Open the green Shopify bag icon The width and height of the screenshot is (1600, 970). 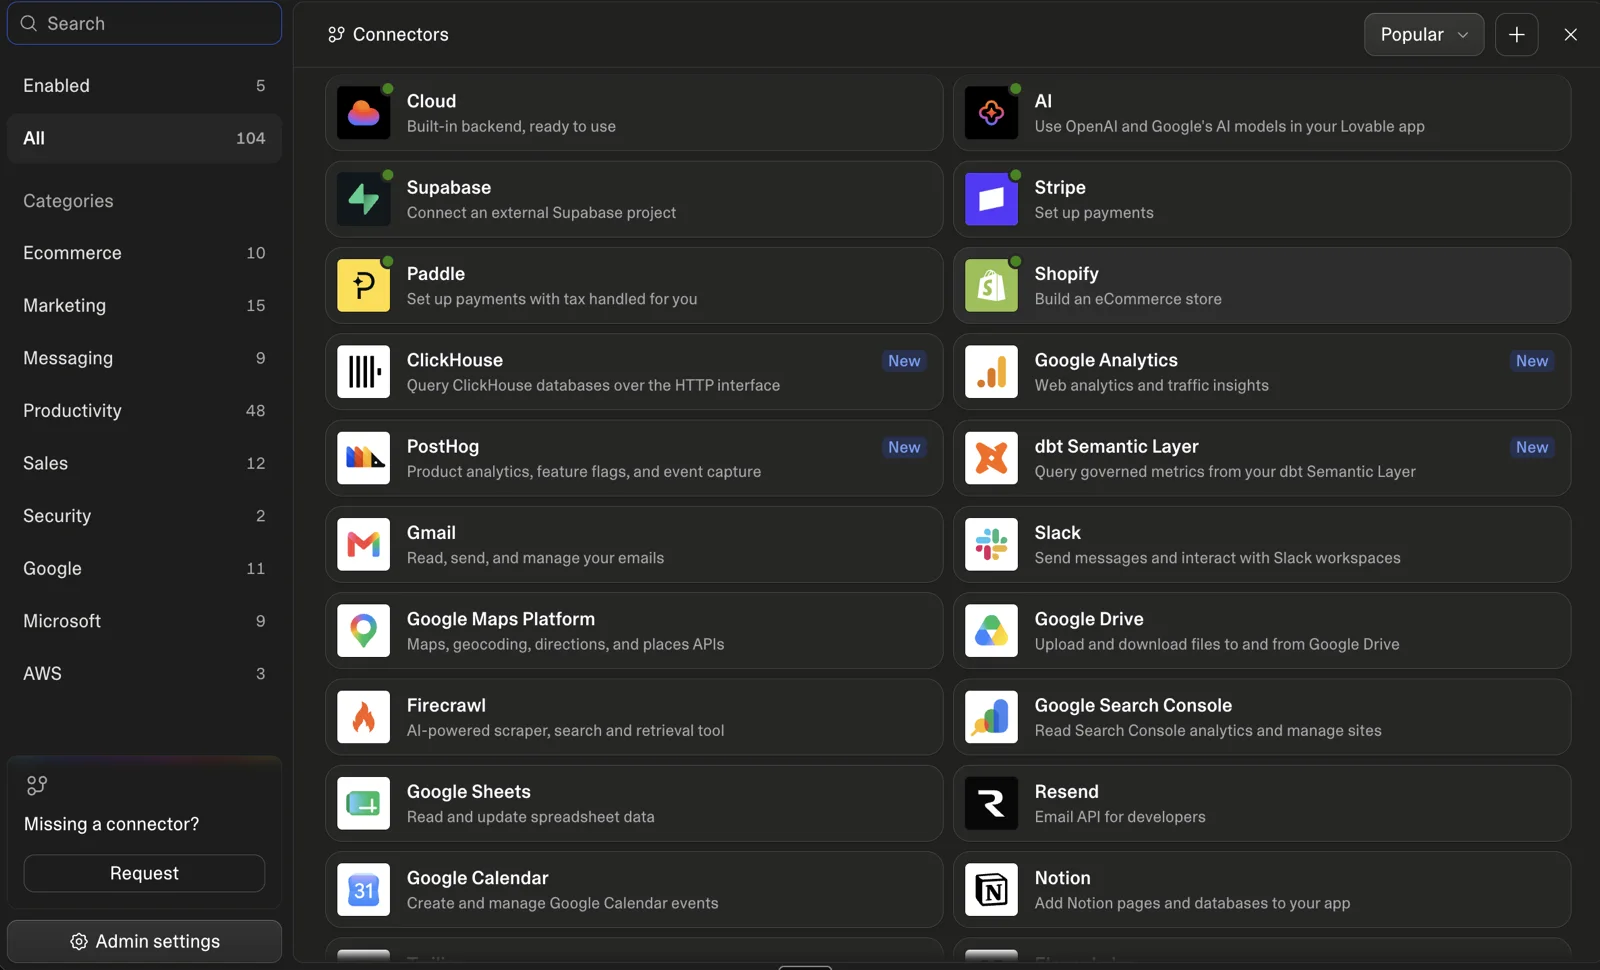pos(991,286)
